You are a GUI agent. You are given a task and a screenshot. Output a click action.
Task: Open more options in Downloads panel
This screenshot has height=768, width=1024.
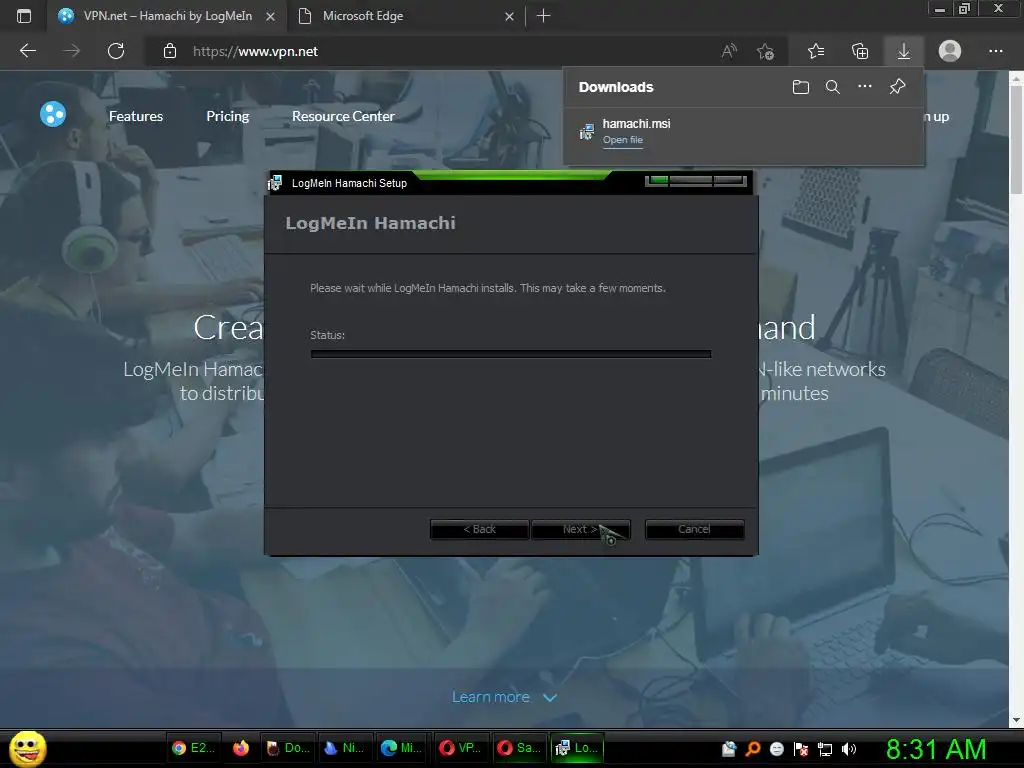[x=865, y=86]
